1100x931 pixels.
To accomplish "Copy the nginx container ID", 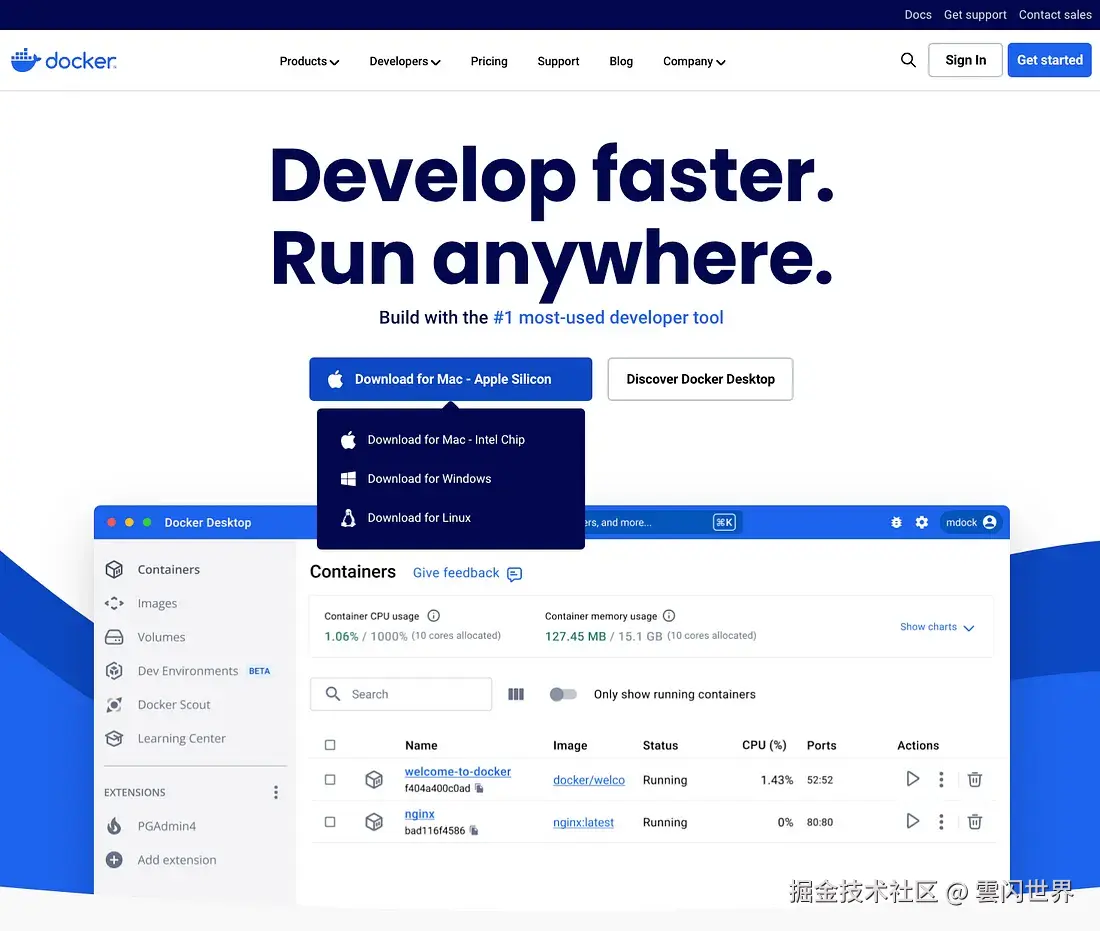I will 474,830.
